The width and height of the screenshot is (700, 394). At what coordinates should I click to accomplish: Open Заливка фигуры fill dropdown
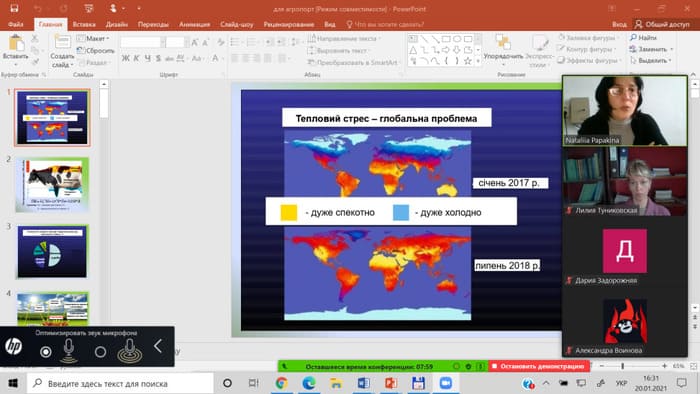click(588, 38)
